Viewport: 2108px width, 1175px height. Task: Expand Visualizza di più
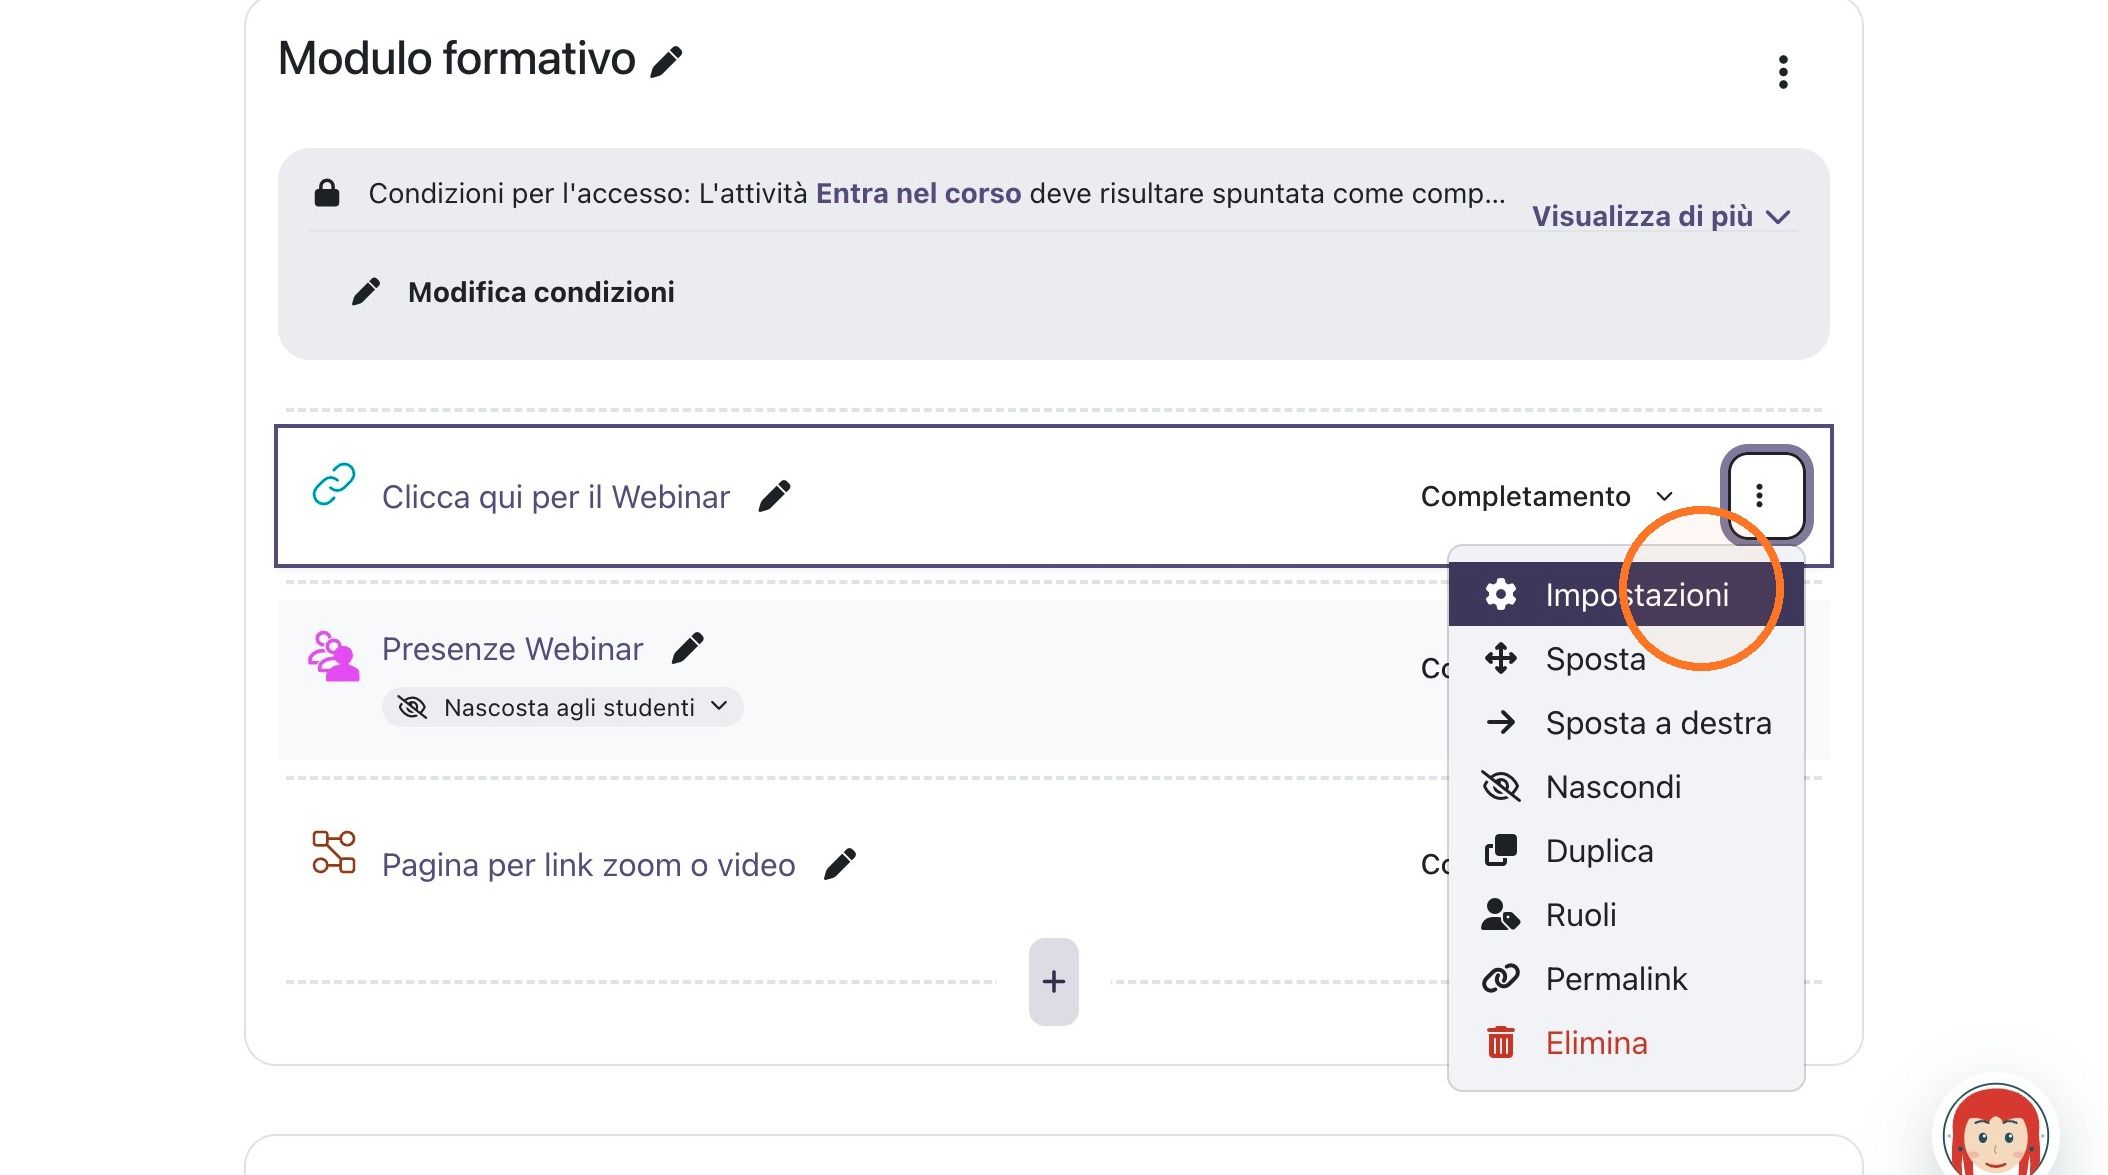tap(1661, 216)
